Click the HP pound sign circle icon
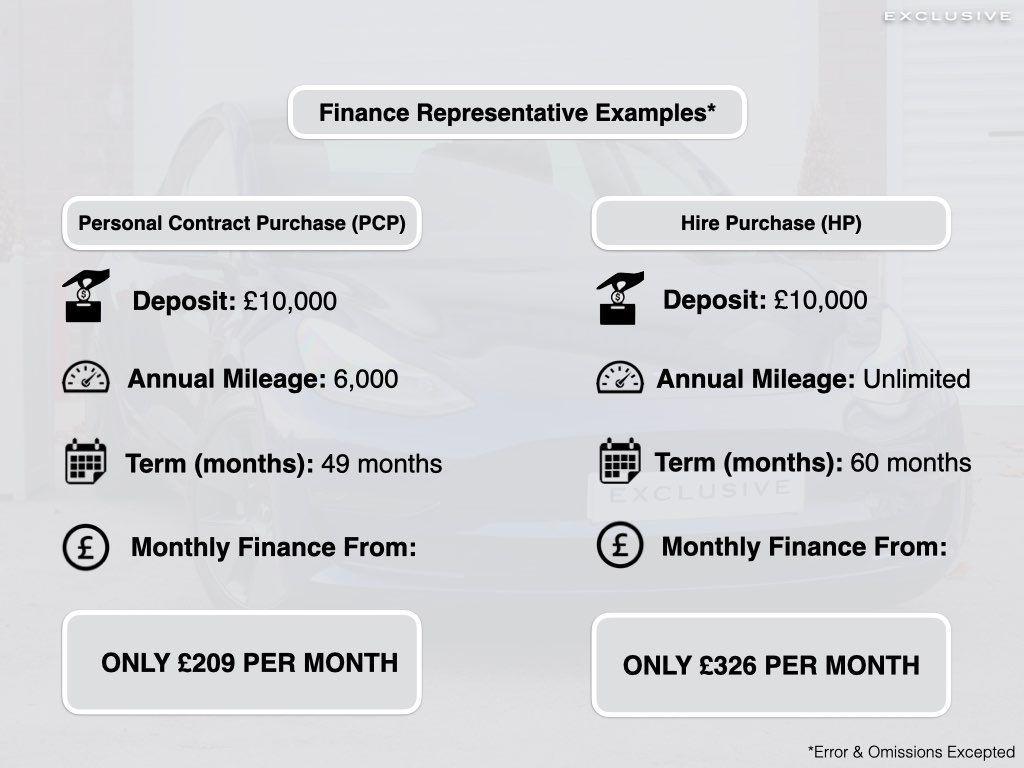This screenshot has width=1024, height=768. tap(620, 545)
